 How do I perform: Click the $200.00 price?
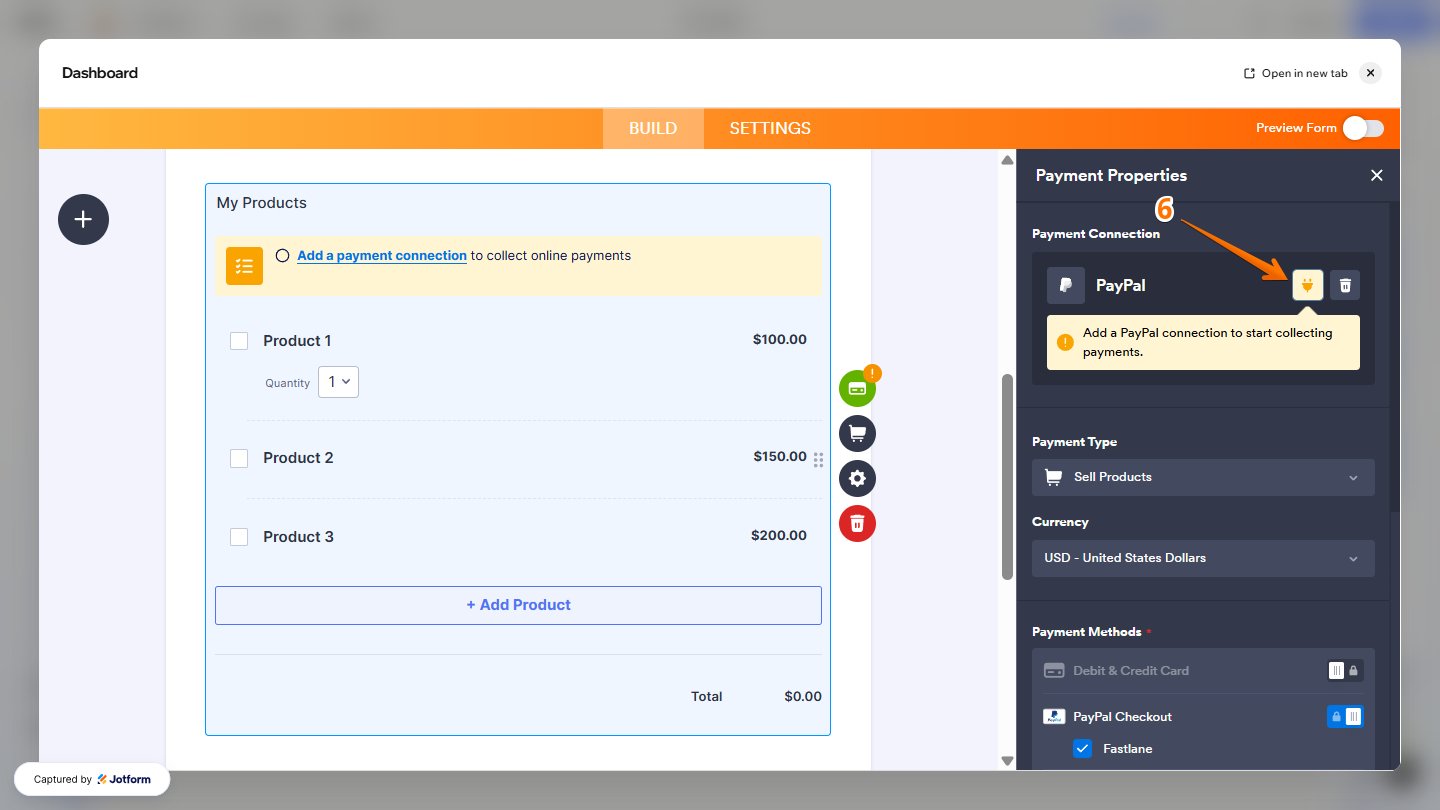point(779,535)
